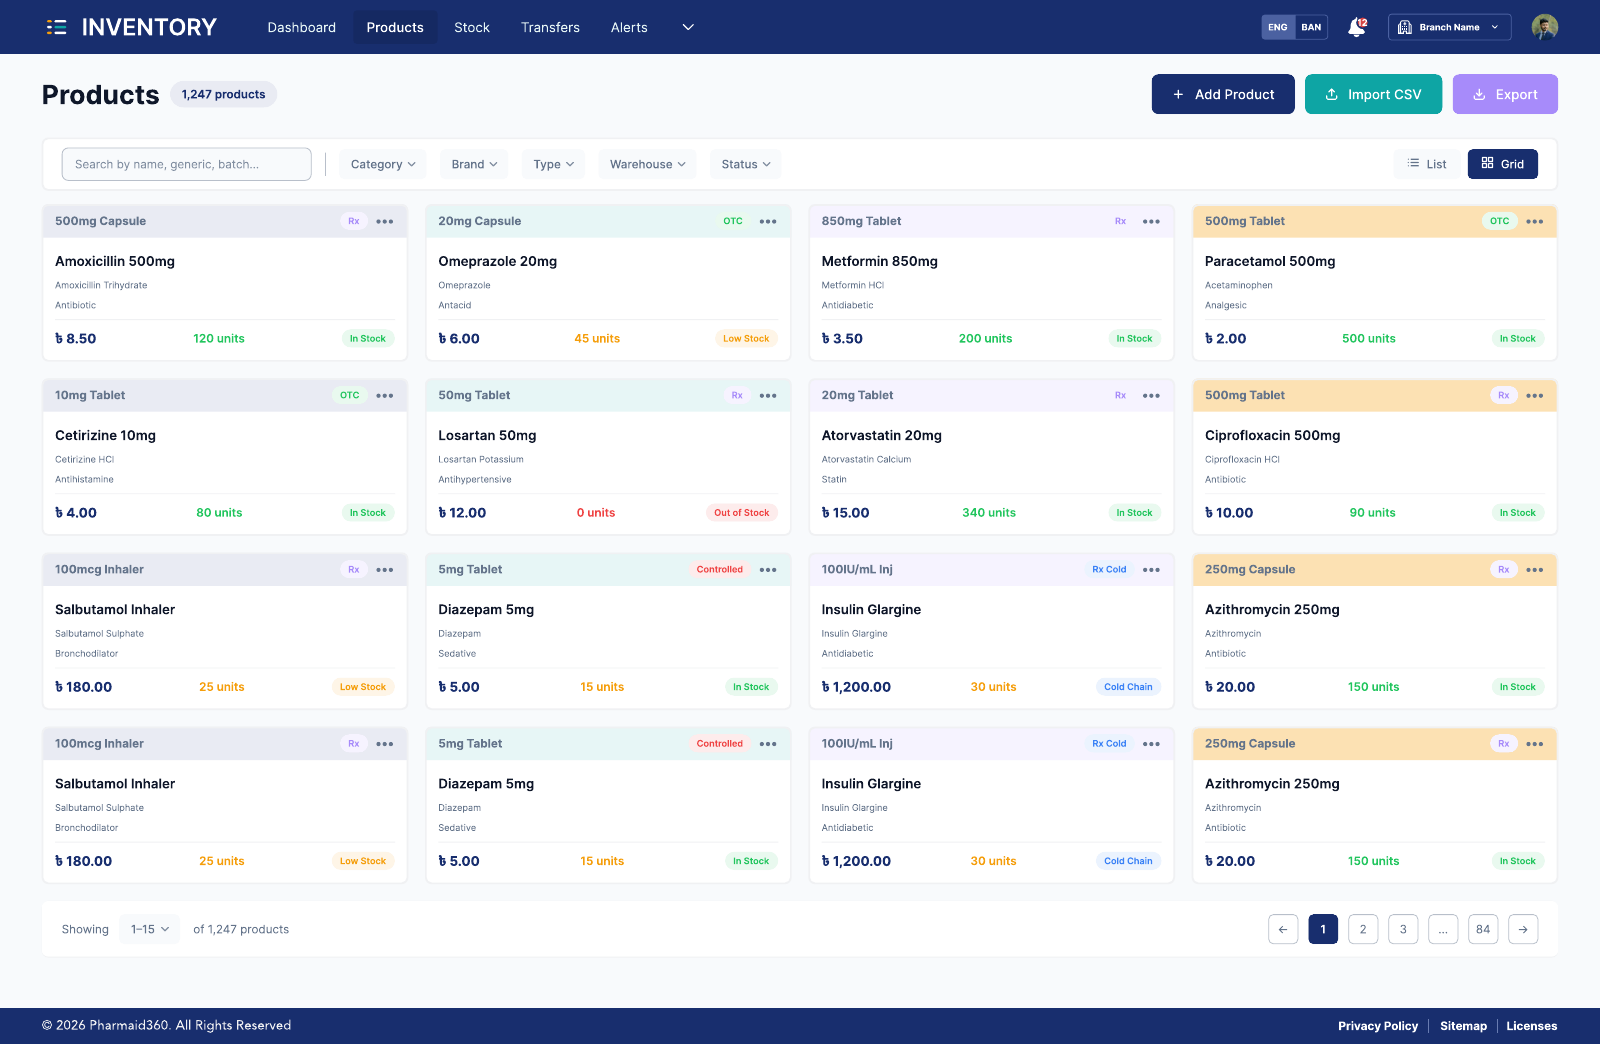
Task: Open more options on Amoxicillin 500mg card
Action: click(x=385, y=222)
